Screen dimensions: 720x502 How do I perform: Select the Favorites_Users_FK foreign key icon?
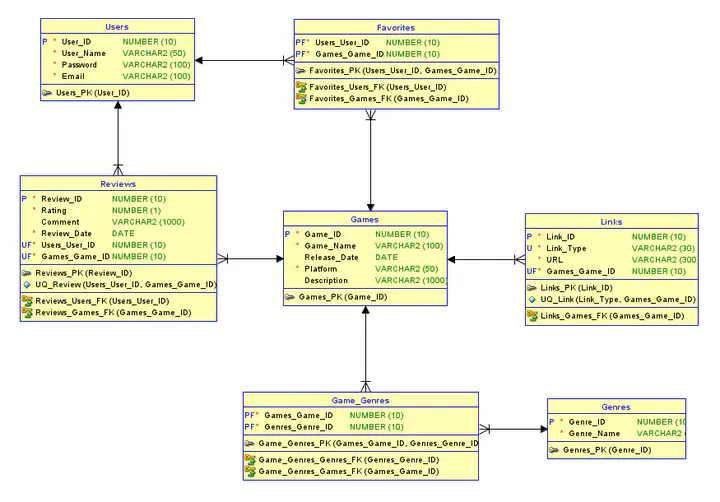[301, 87]
